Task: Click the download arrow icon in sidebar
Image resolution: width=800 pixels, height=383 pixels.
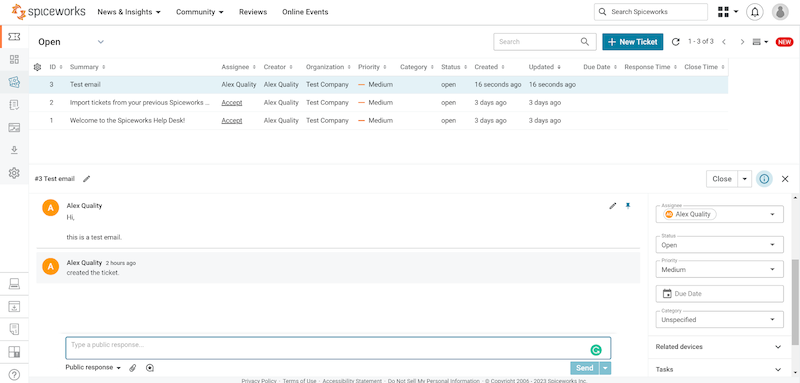Action: click(x=14, y=150)
